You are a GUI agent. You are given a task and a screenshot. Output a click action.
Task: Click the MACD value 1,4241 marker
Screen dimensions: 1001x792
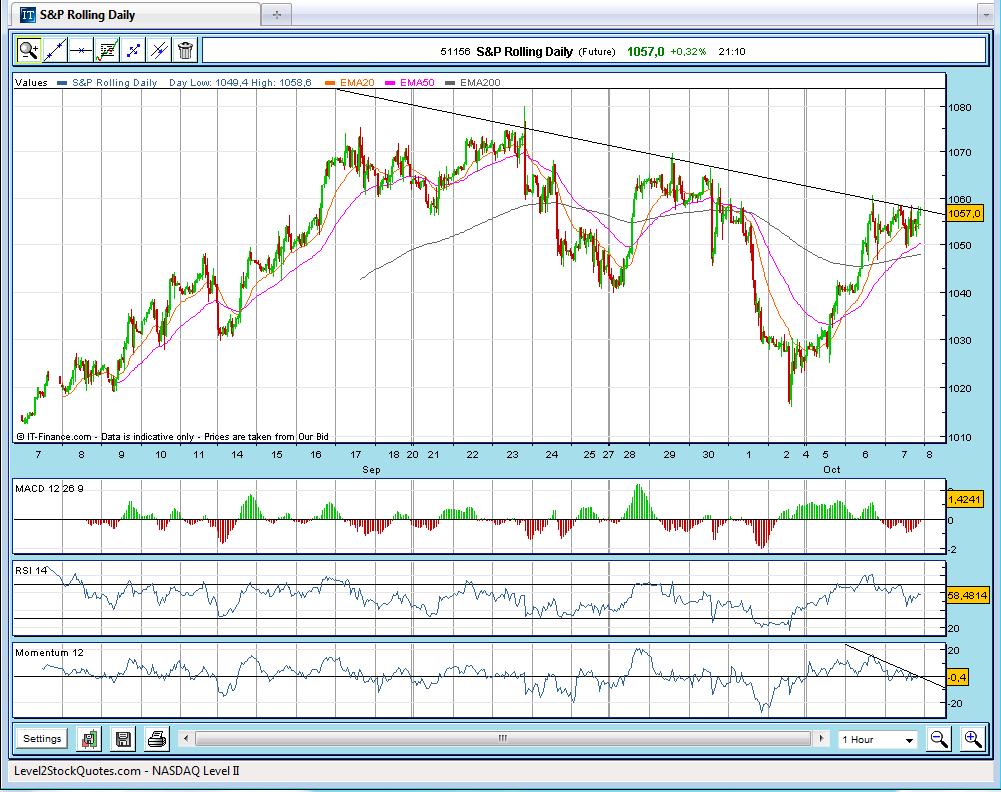pyautogui.click(x=964, y=499)
